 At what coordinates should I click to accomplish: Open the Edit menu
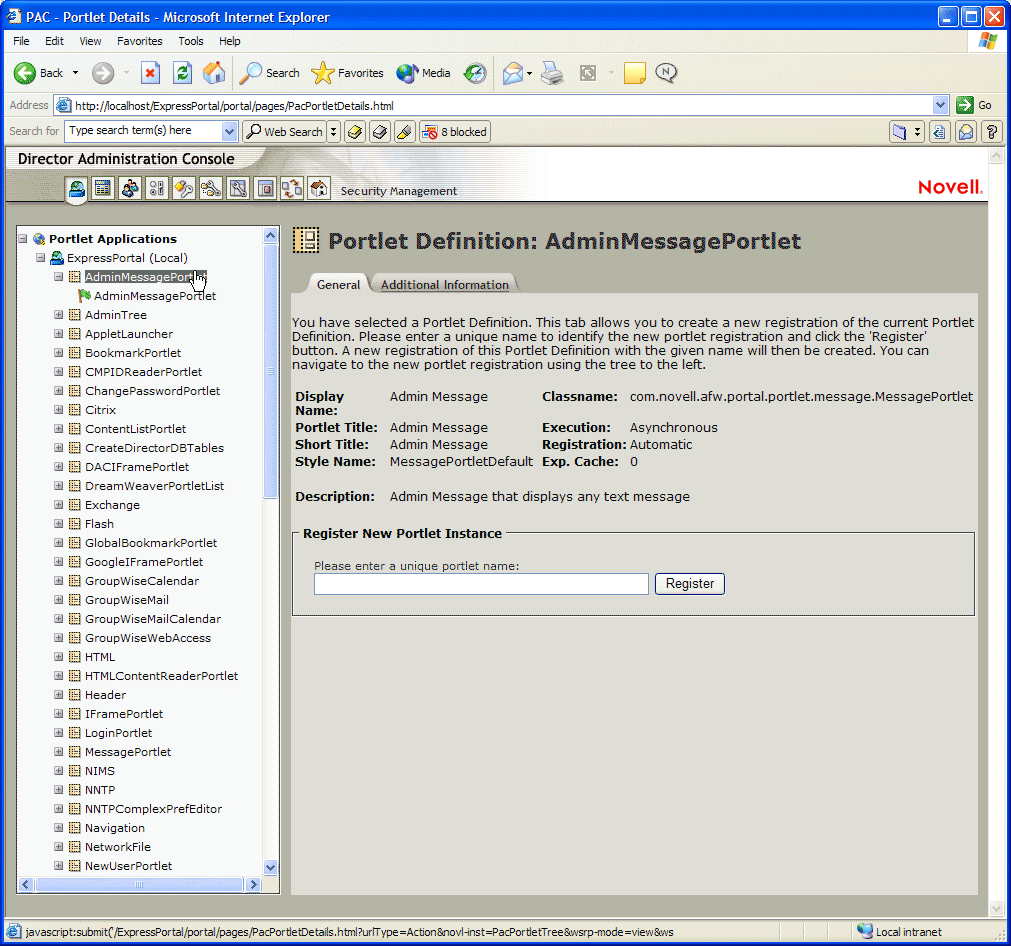pos(54,41)
